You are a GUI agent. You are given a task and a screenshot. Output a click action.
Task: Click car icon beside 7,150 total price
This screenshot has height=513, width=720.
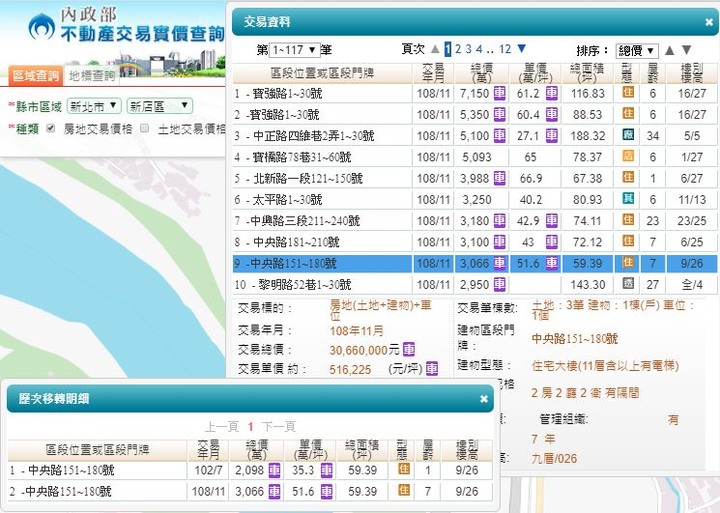(500, 93)
